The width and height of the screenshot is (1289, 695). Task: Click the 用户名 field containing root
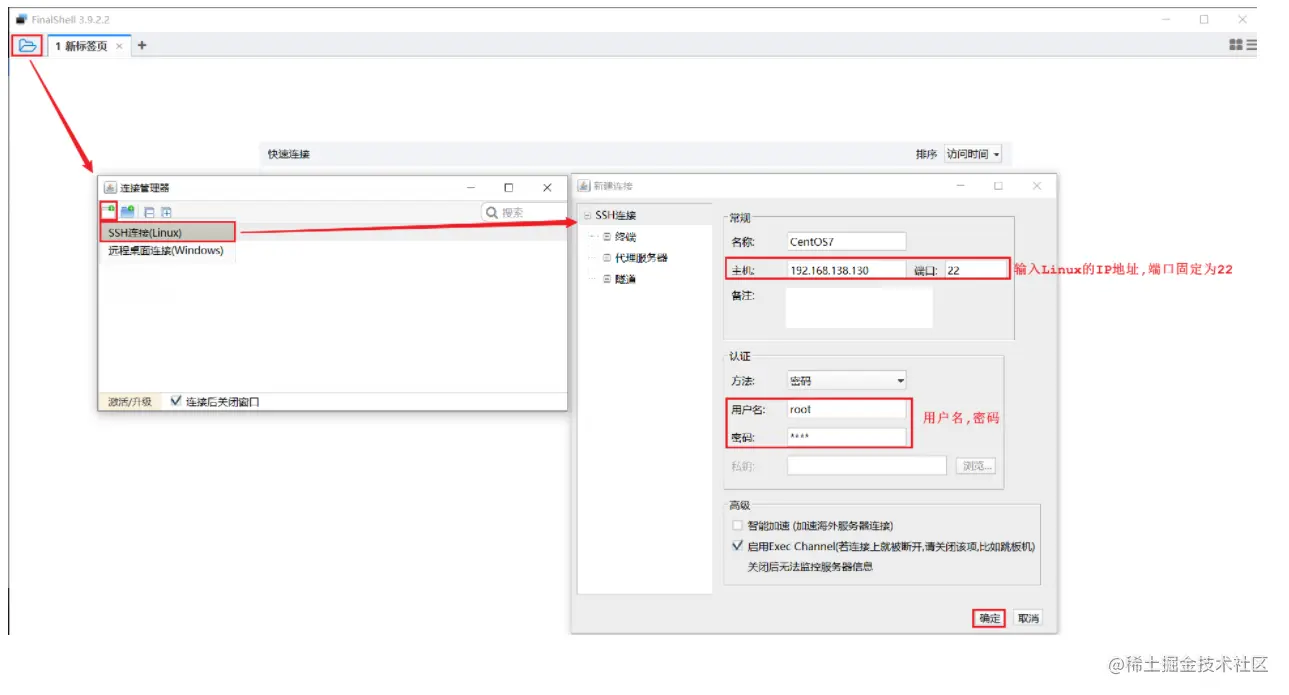(846, 410)
